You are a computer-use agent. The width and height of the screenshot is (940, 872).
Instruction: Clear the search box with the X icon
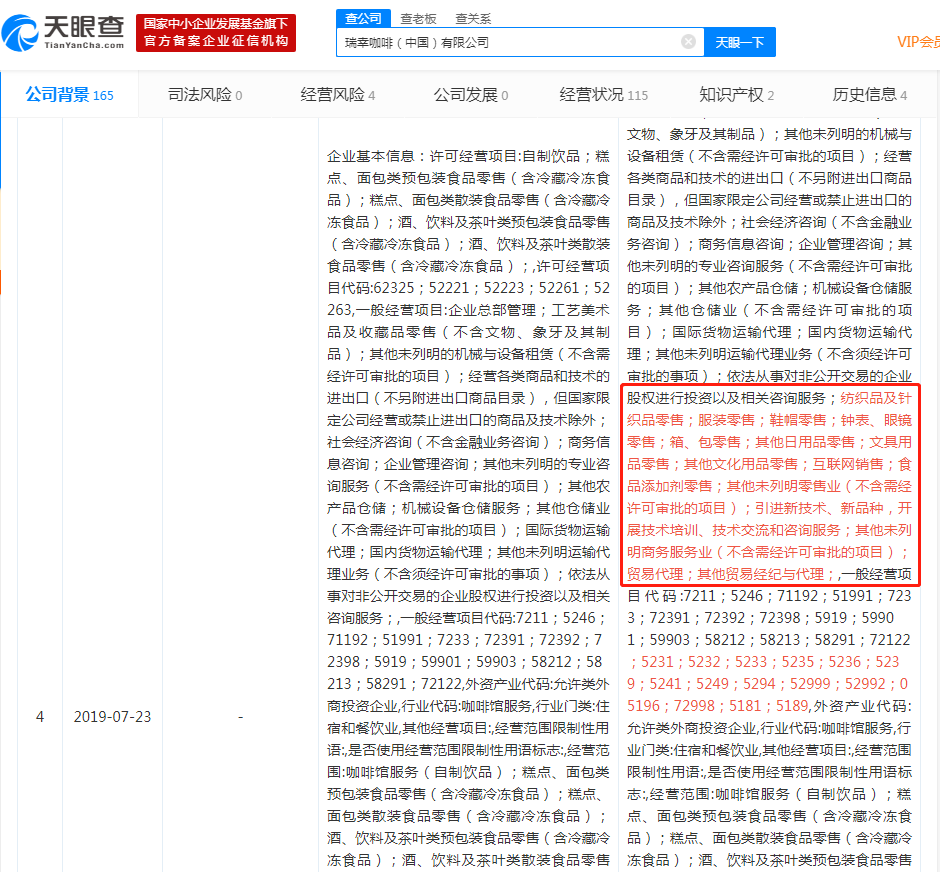click(688, 41)
